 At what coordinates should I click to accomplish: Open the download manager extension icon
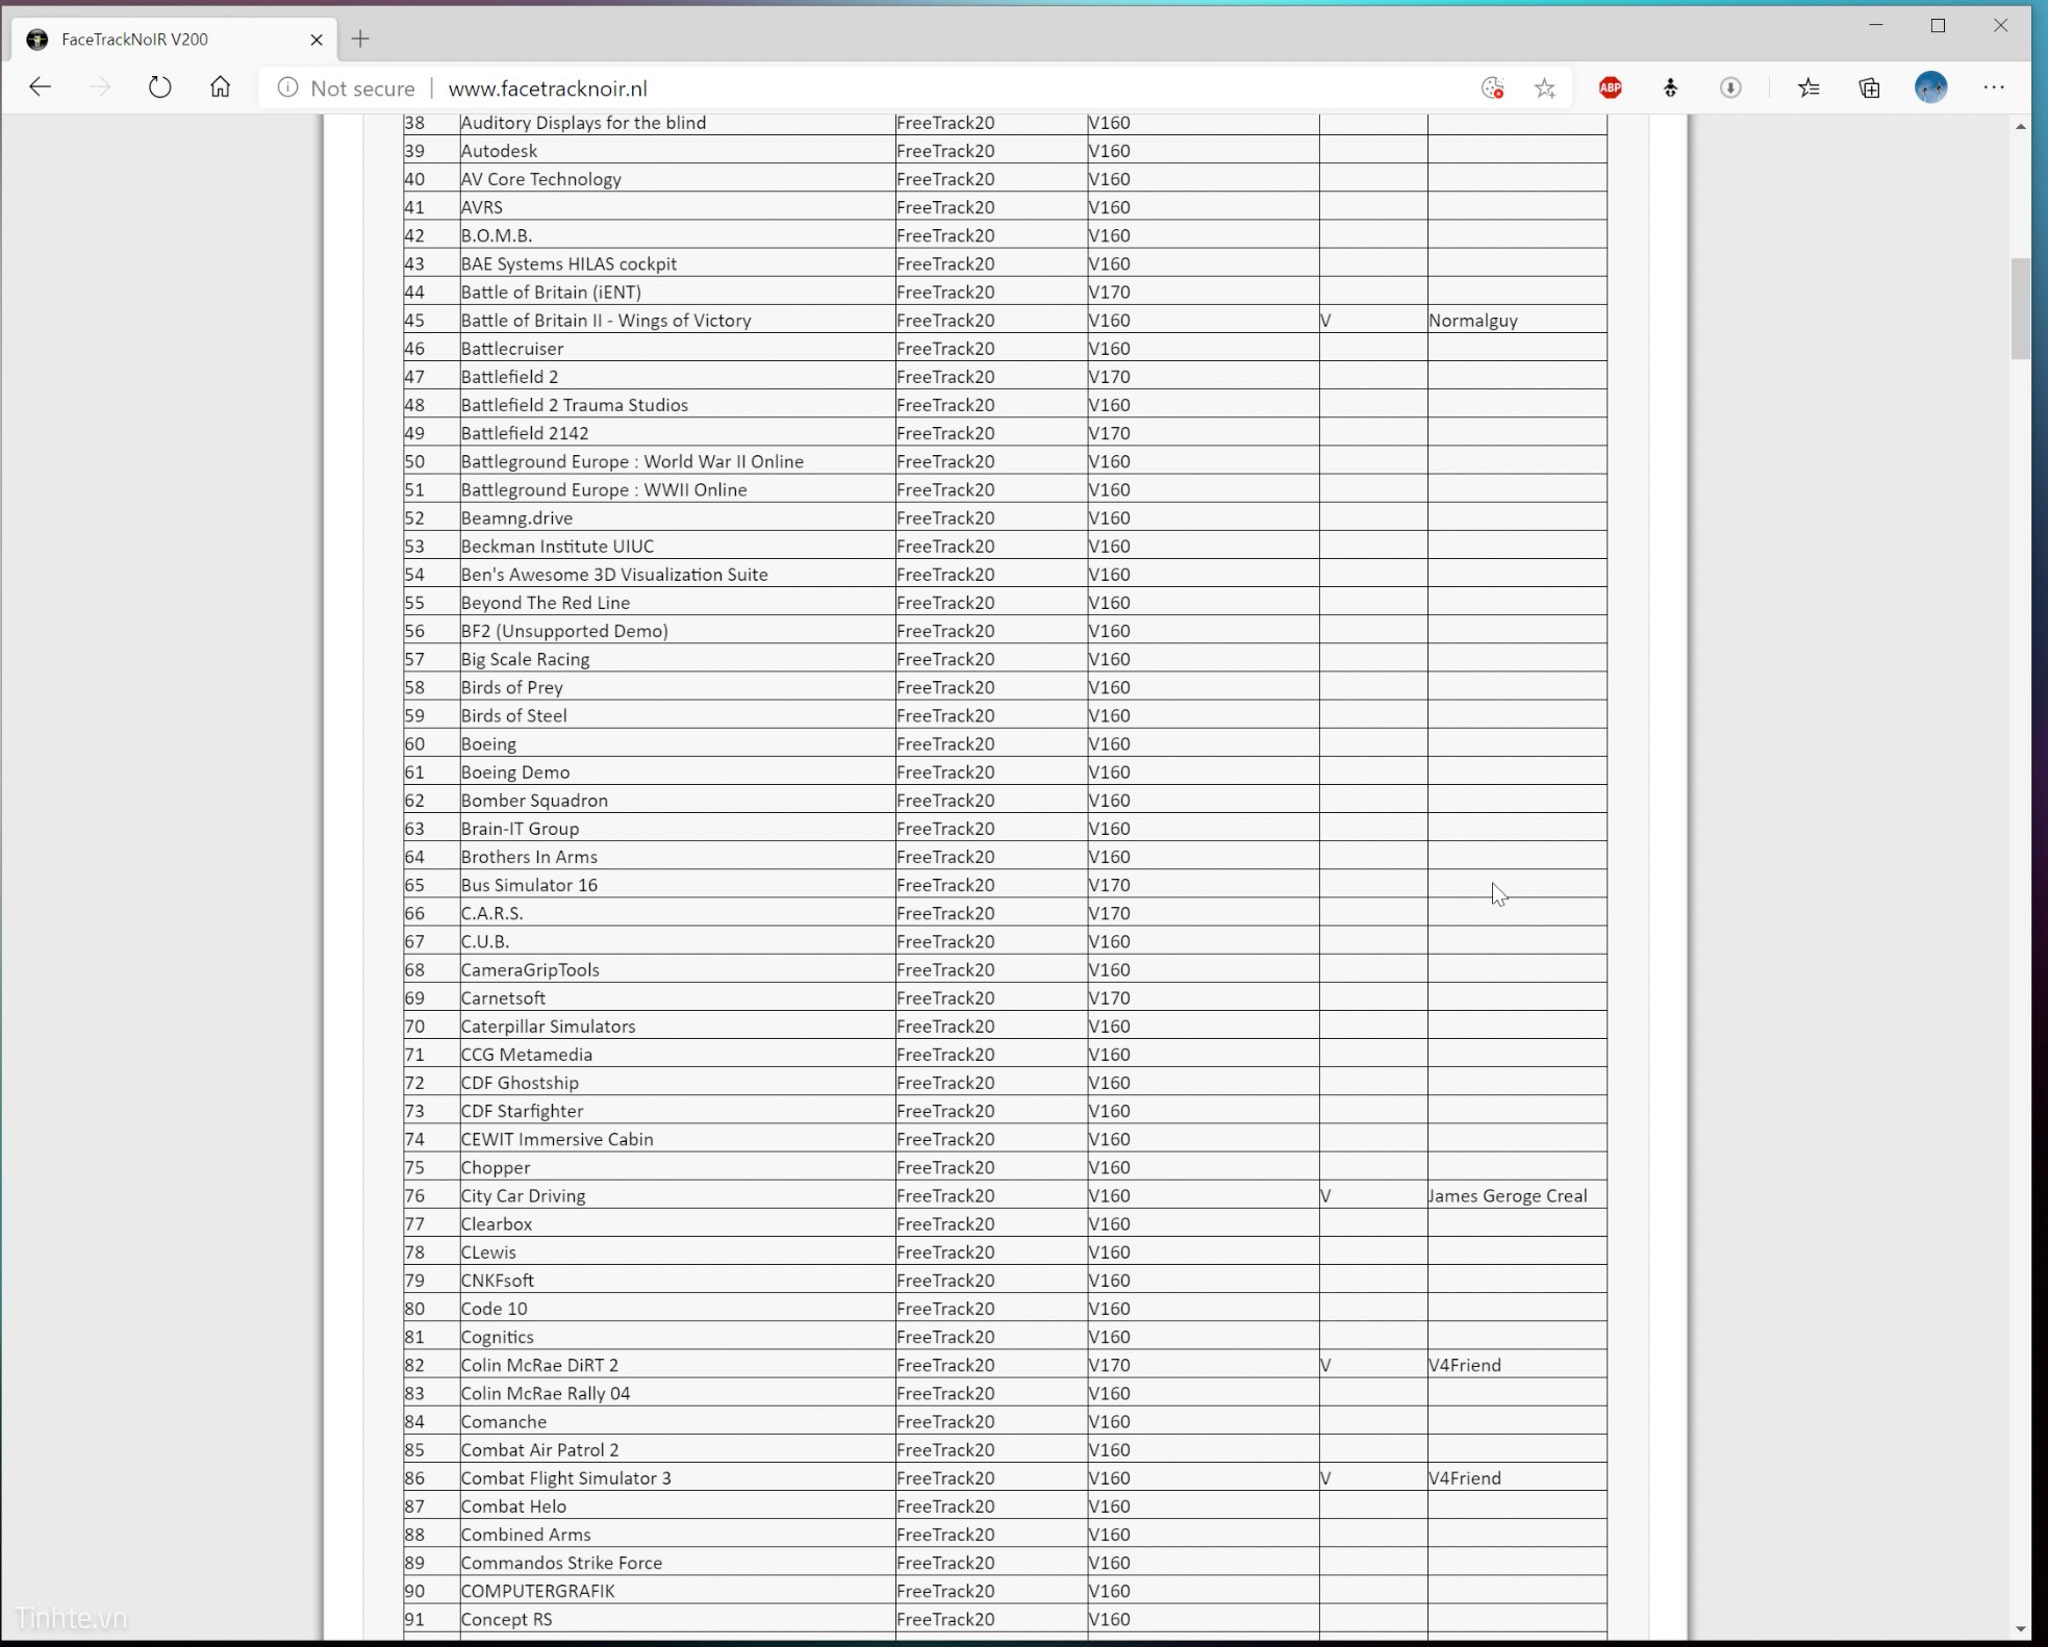1730,88
